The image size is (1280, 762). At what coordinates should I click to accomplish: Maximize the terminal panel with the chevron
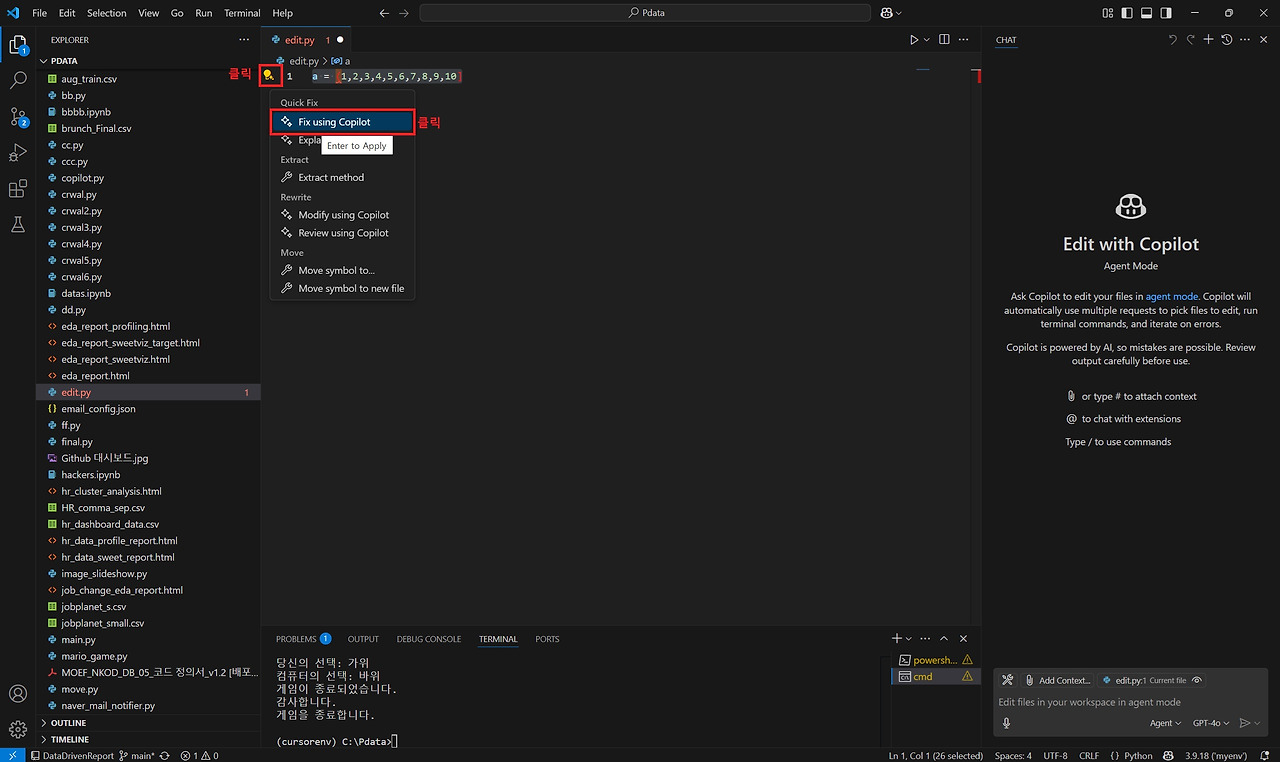pos(944,638)
